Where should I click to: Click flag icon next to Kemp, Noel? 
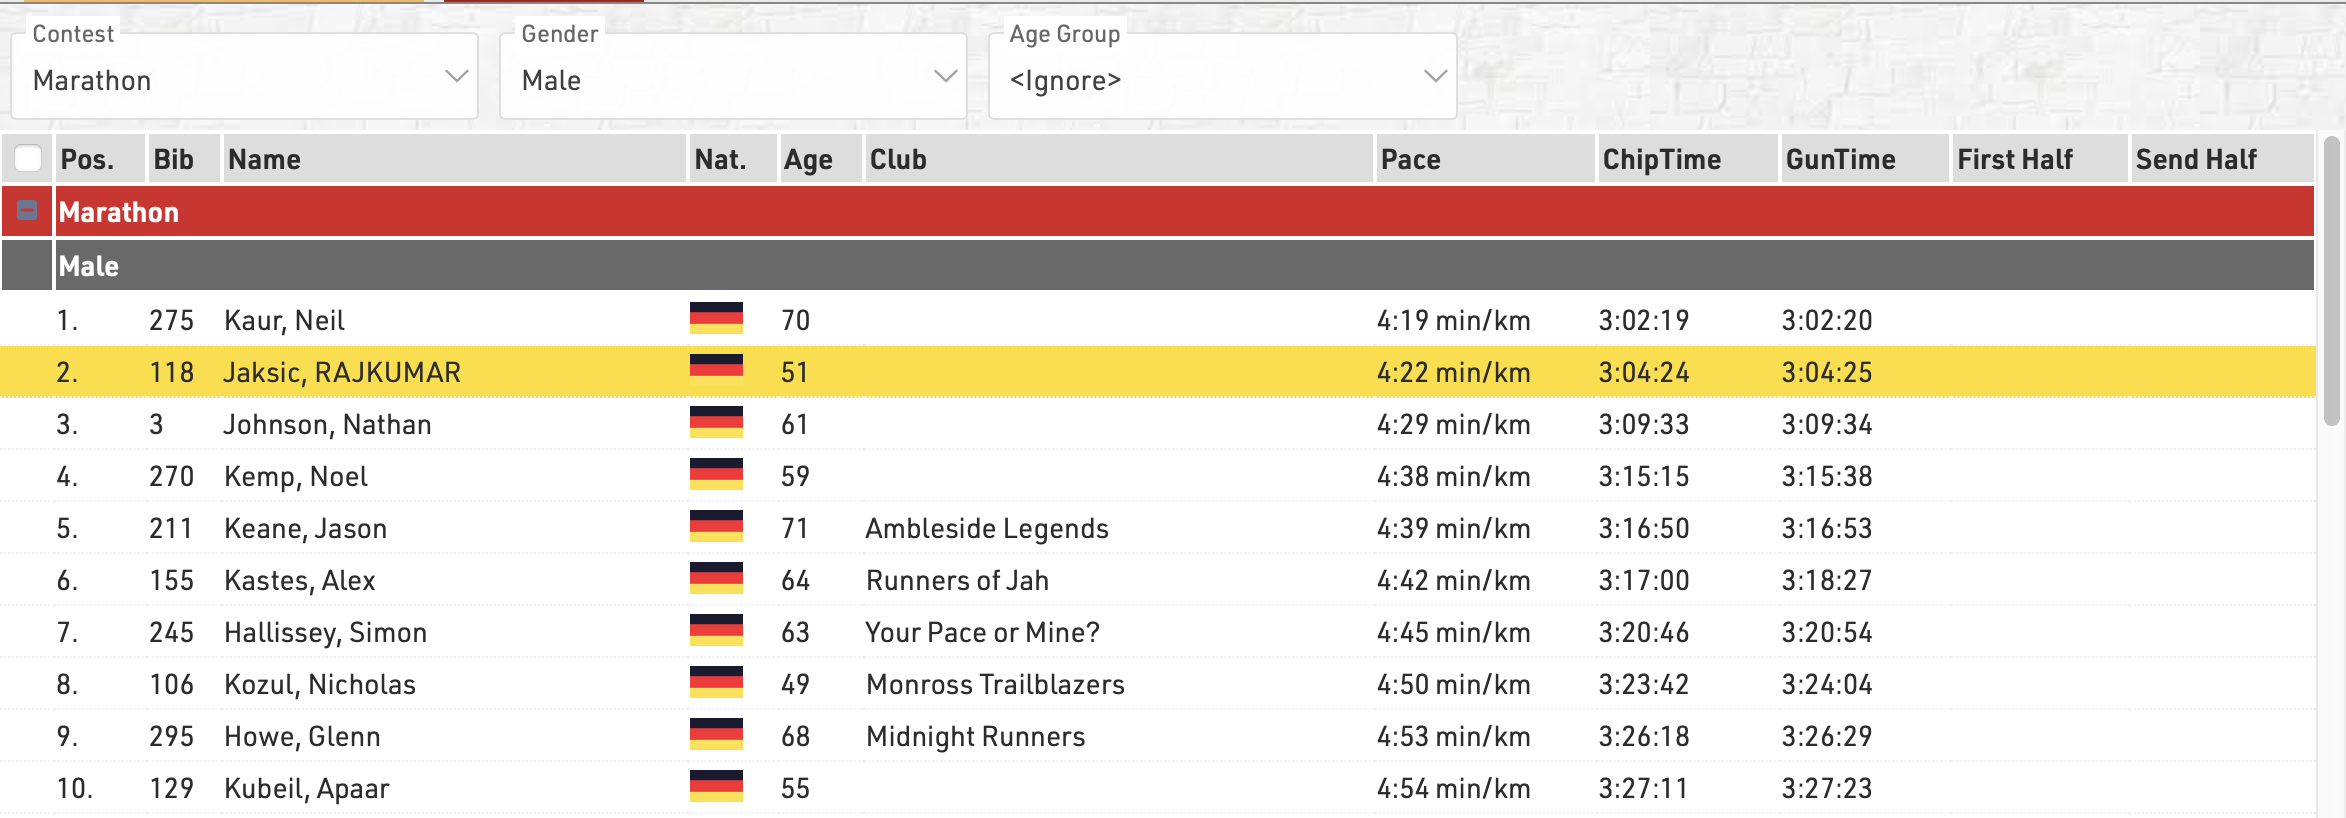(716, 474)
